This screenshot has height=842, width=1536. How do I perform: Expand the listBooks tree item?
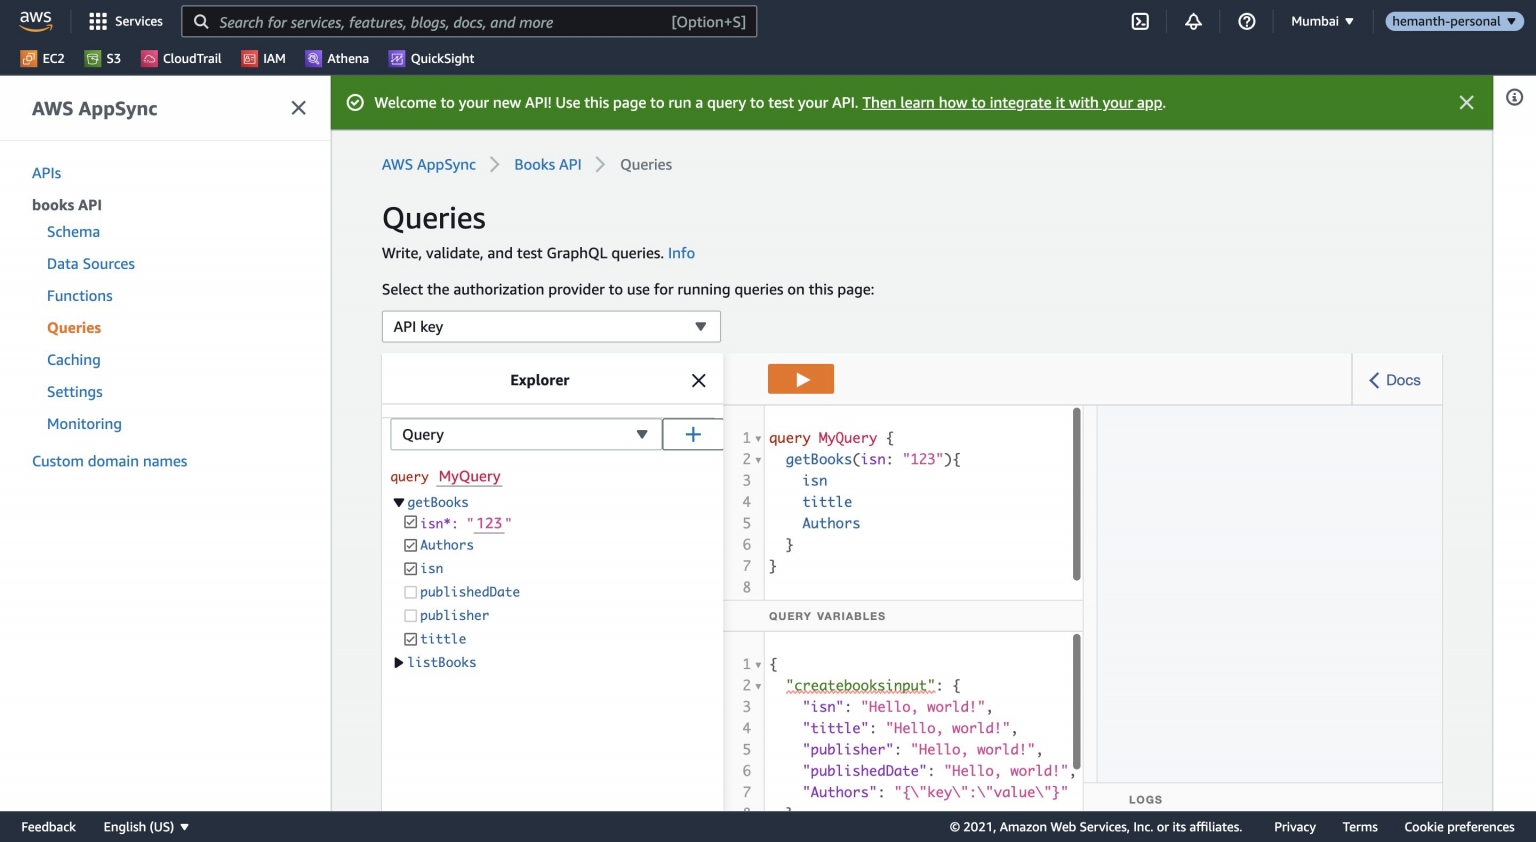click(399, 662)
